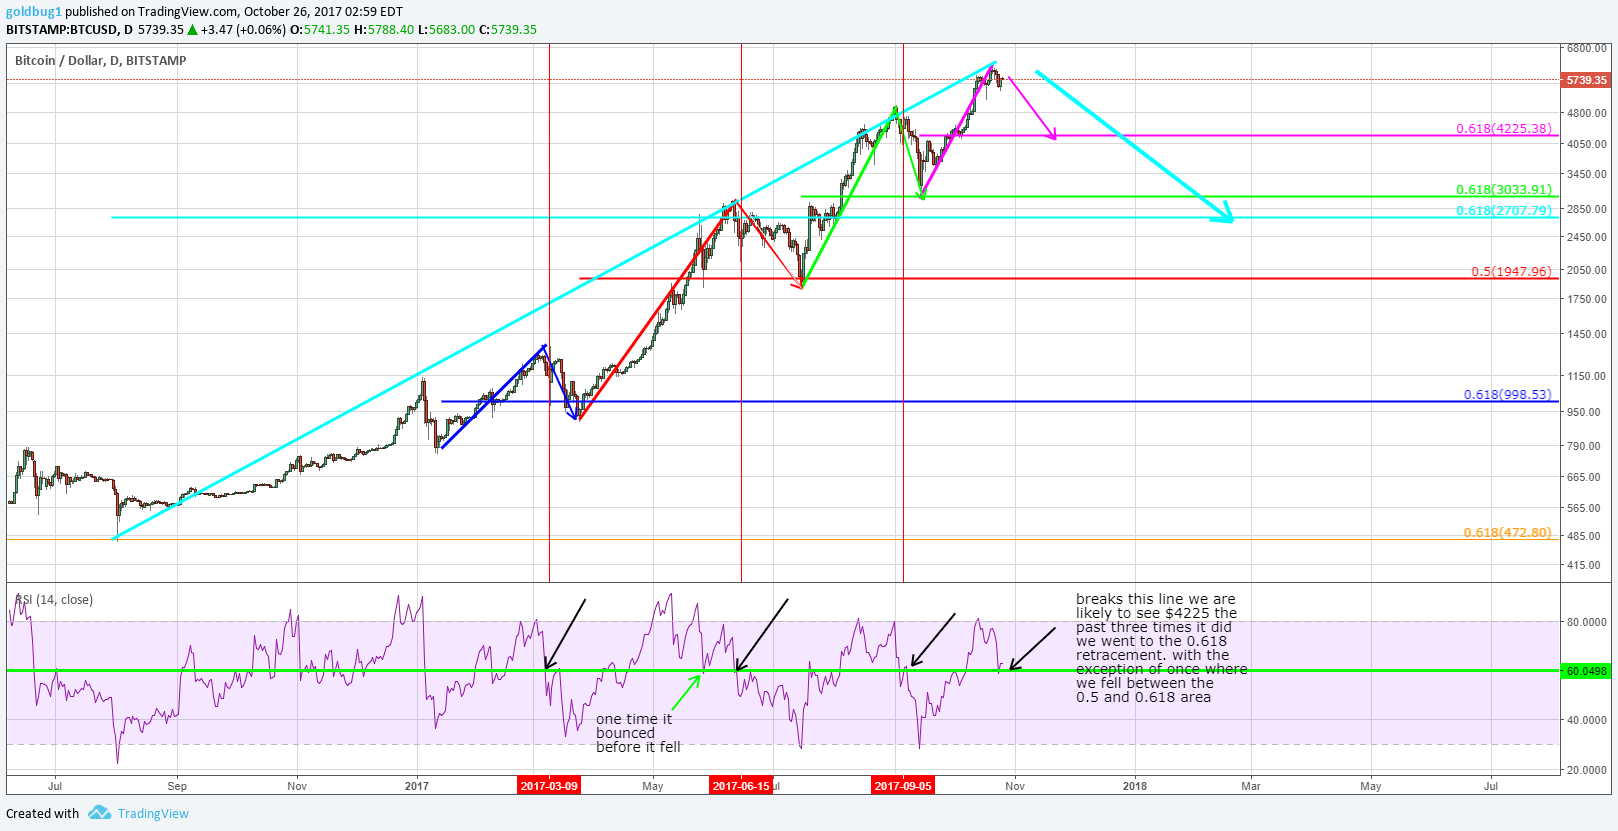Image resolution: width=1618 pixels, height=831 pixels.
Task: Click the Bitcoin / Dollar, D, BITSTAMP title
Action: tap(101, 61)
